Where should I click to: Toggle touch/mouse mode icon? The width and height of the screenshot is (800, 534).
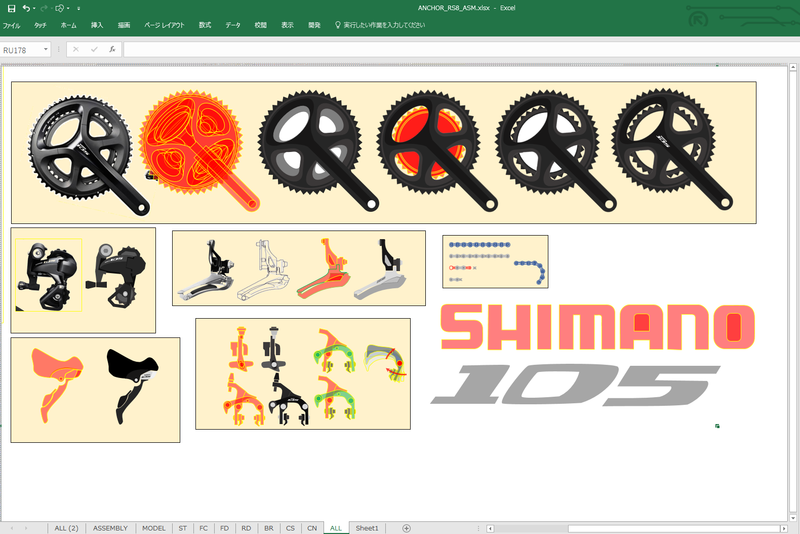point(60,8)
